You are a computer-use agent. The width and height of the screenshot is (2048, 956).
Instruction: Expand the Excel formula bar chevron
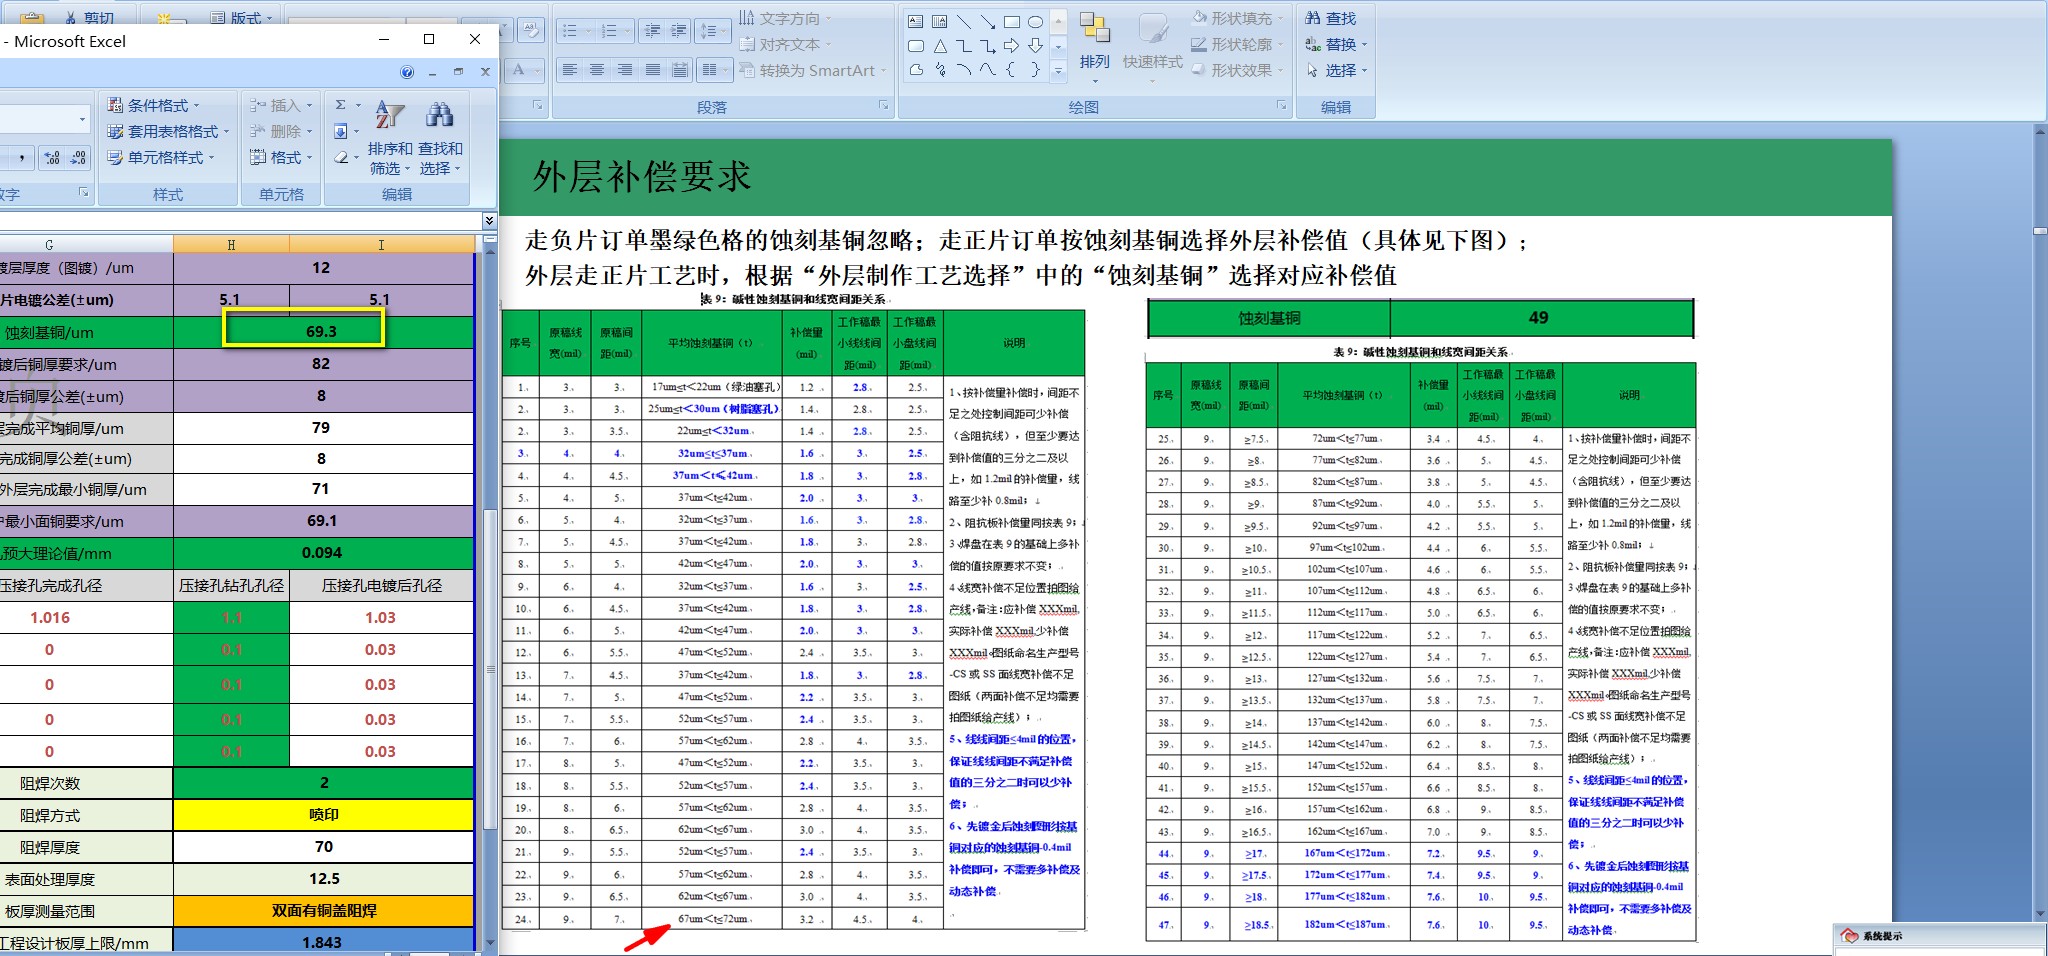point(489,220)
